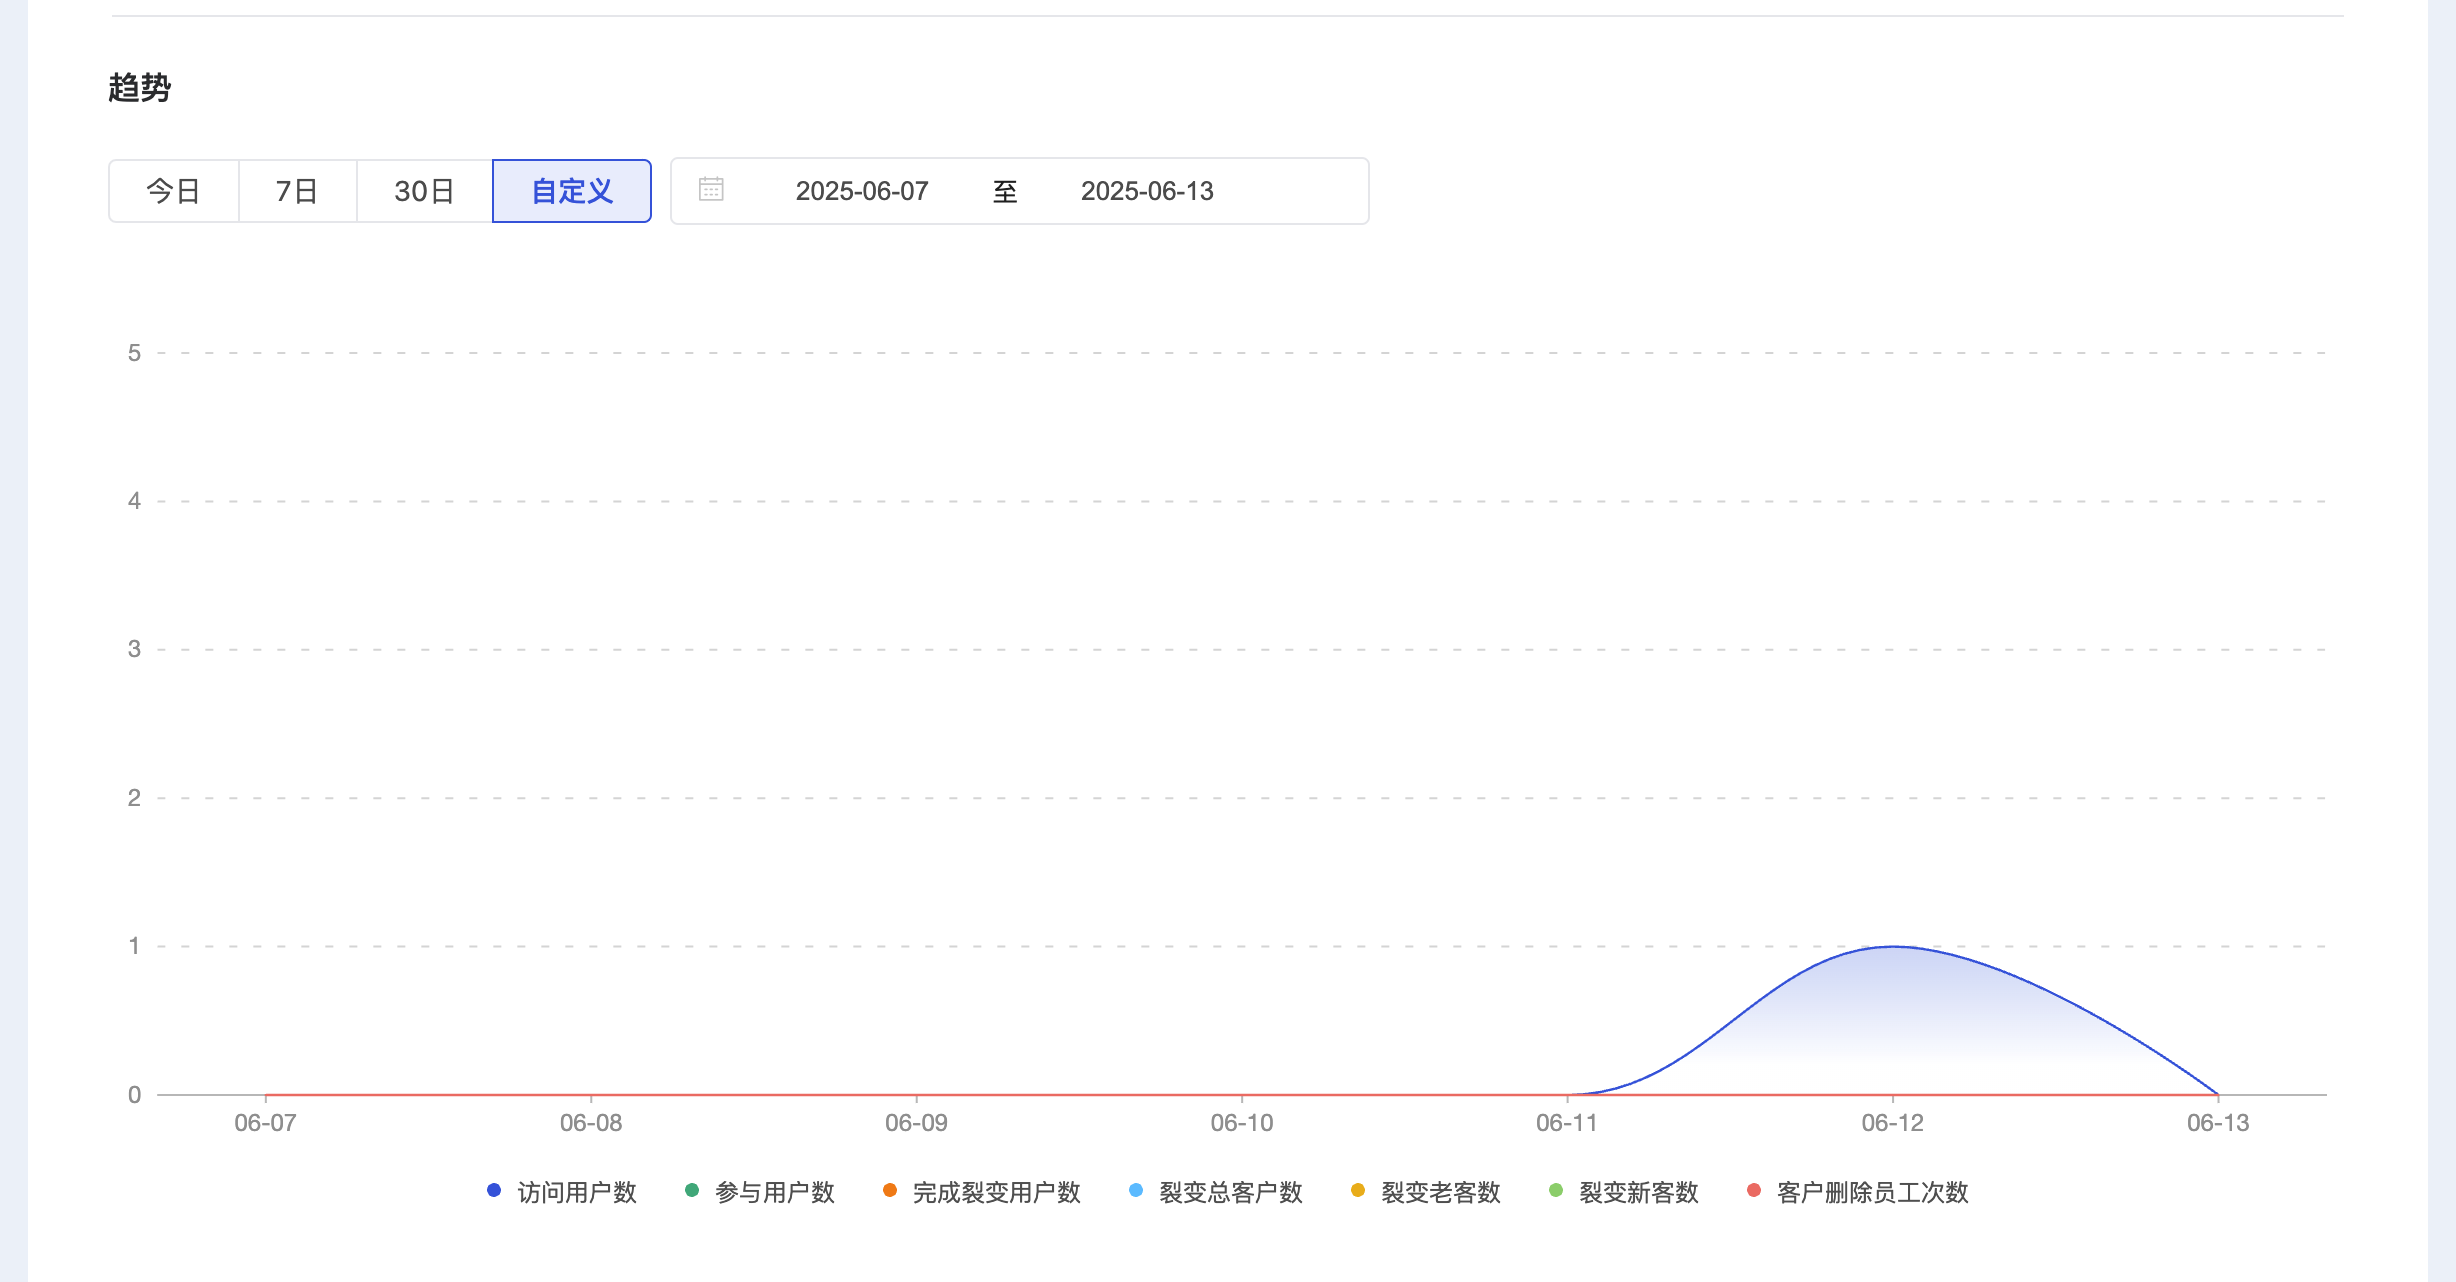Switch to the 7日 range tab
This screenshot has height=1282, width=2456.
tap(298, 191)
